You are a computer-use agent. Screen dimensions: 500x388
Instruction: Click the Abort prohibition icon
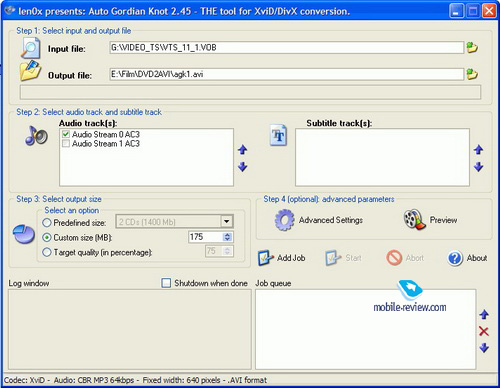pyautogui.click(x=394, y=258)
